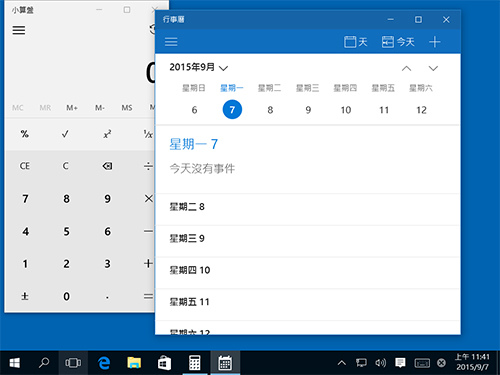This screenshot has height=375, width=500.
Task: Select day 9 in the week strip
Action: tap(308, 110)
